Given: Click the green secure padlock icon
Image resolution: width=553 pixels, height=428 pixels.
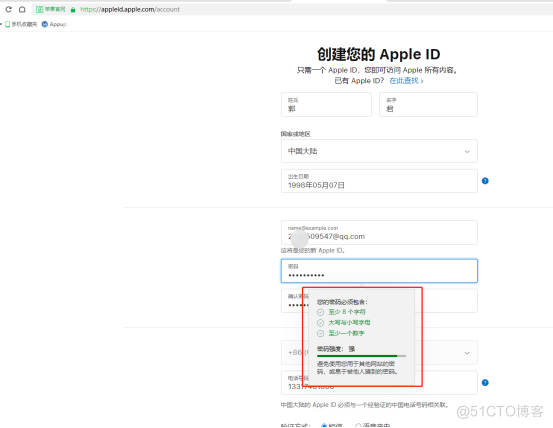Looking at the screenshot, I should point(73,10).
